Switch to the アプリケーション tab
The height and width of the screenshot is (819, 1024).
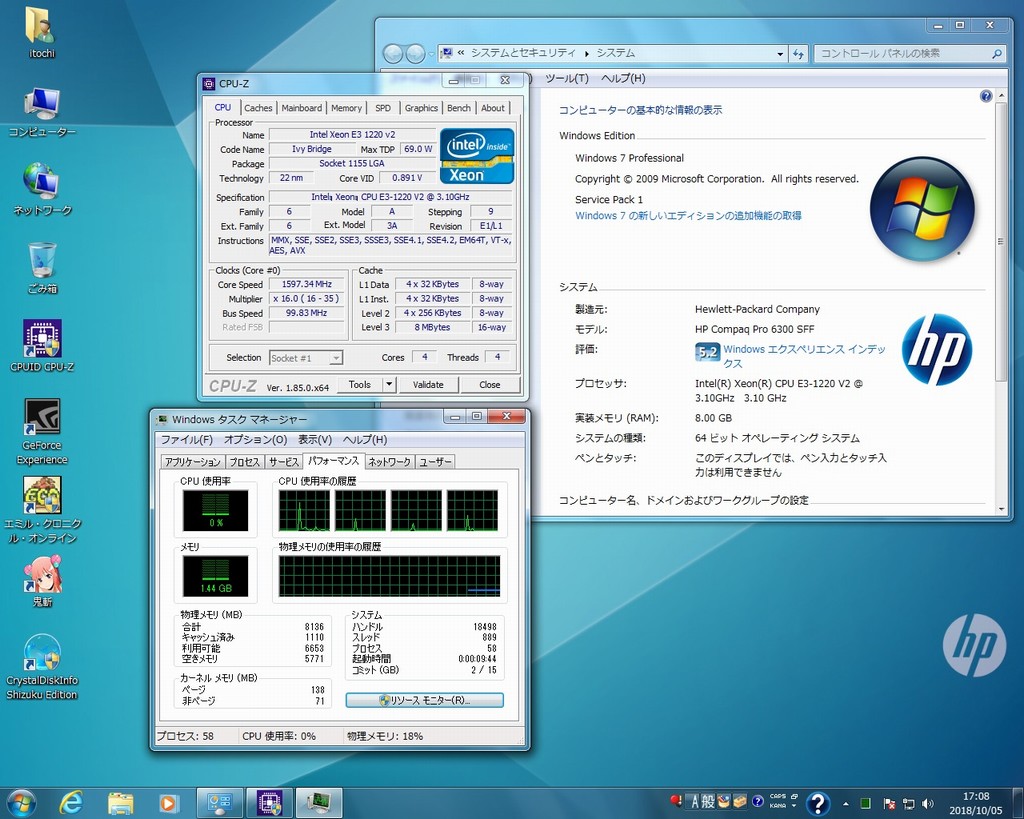(193, 462)
